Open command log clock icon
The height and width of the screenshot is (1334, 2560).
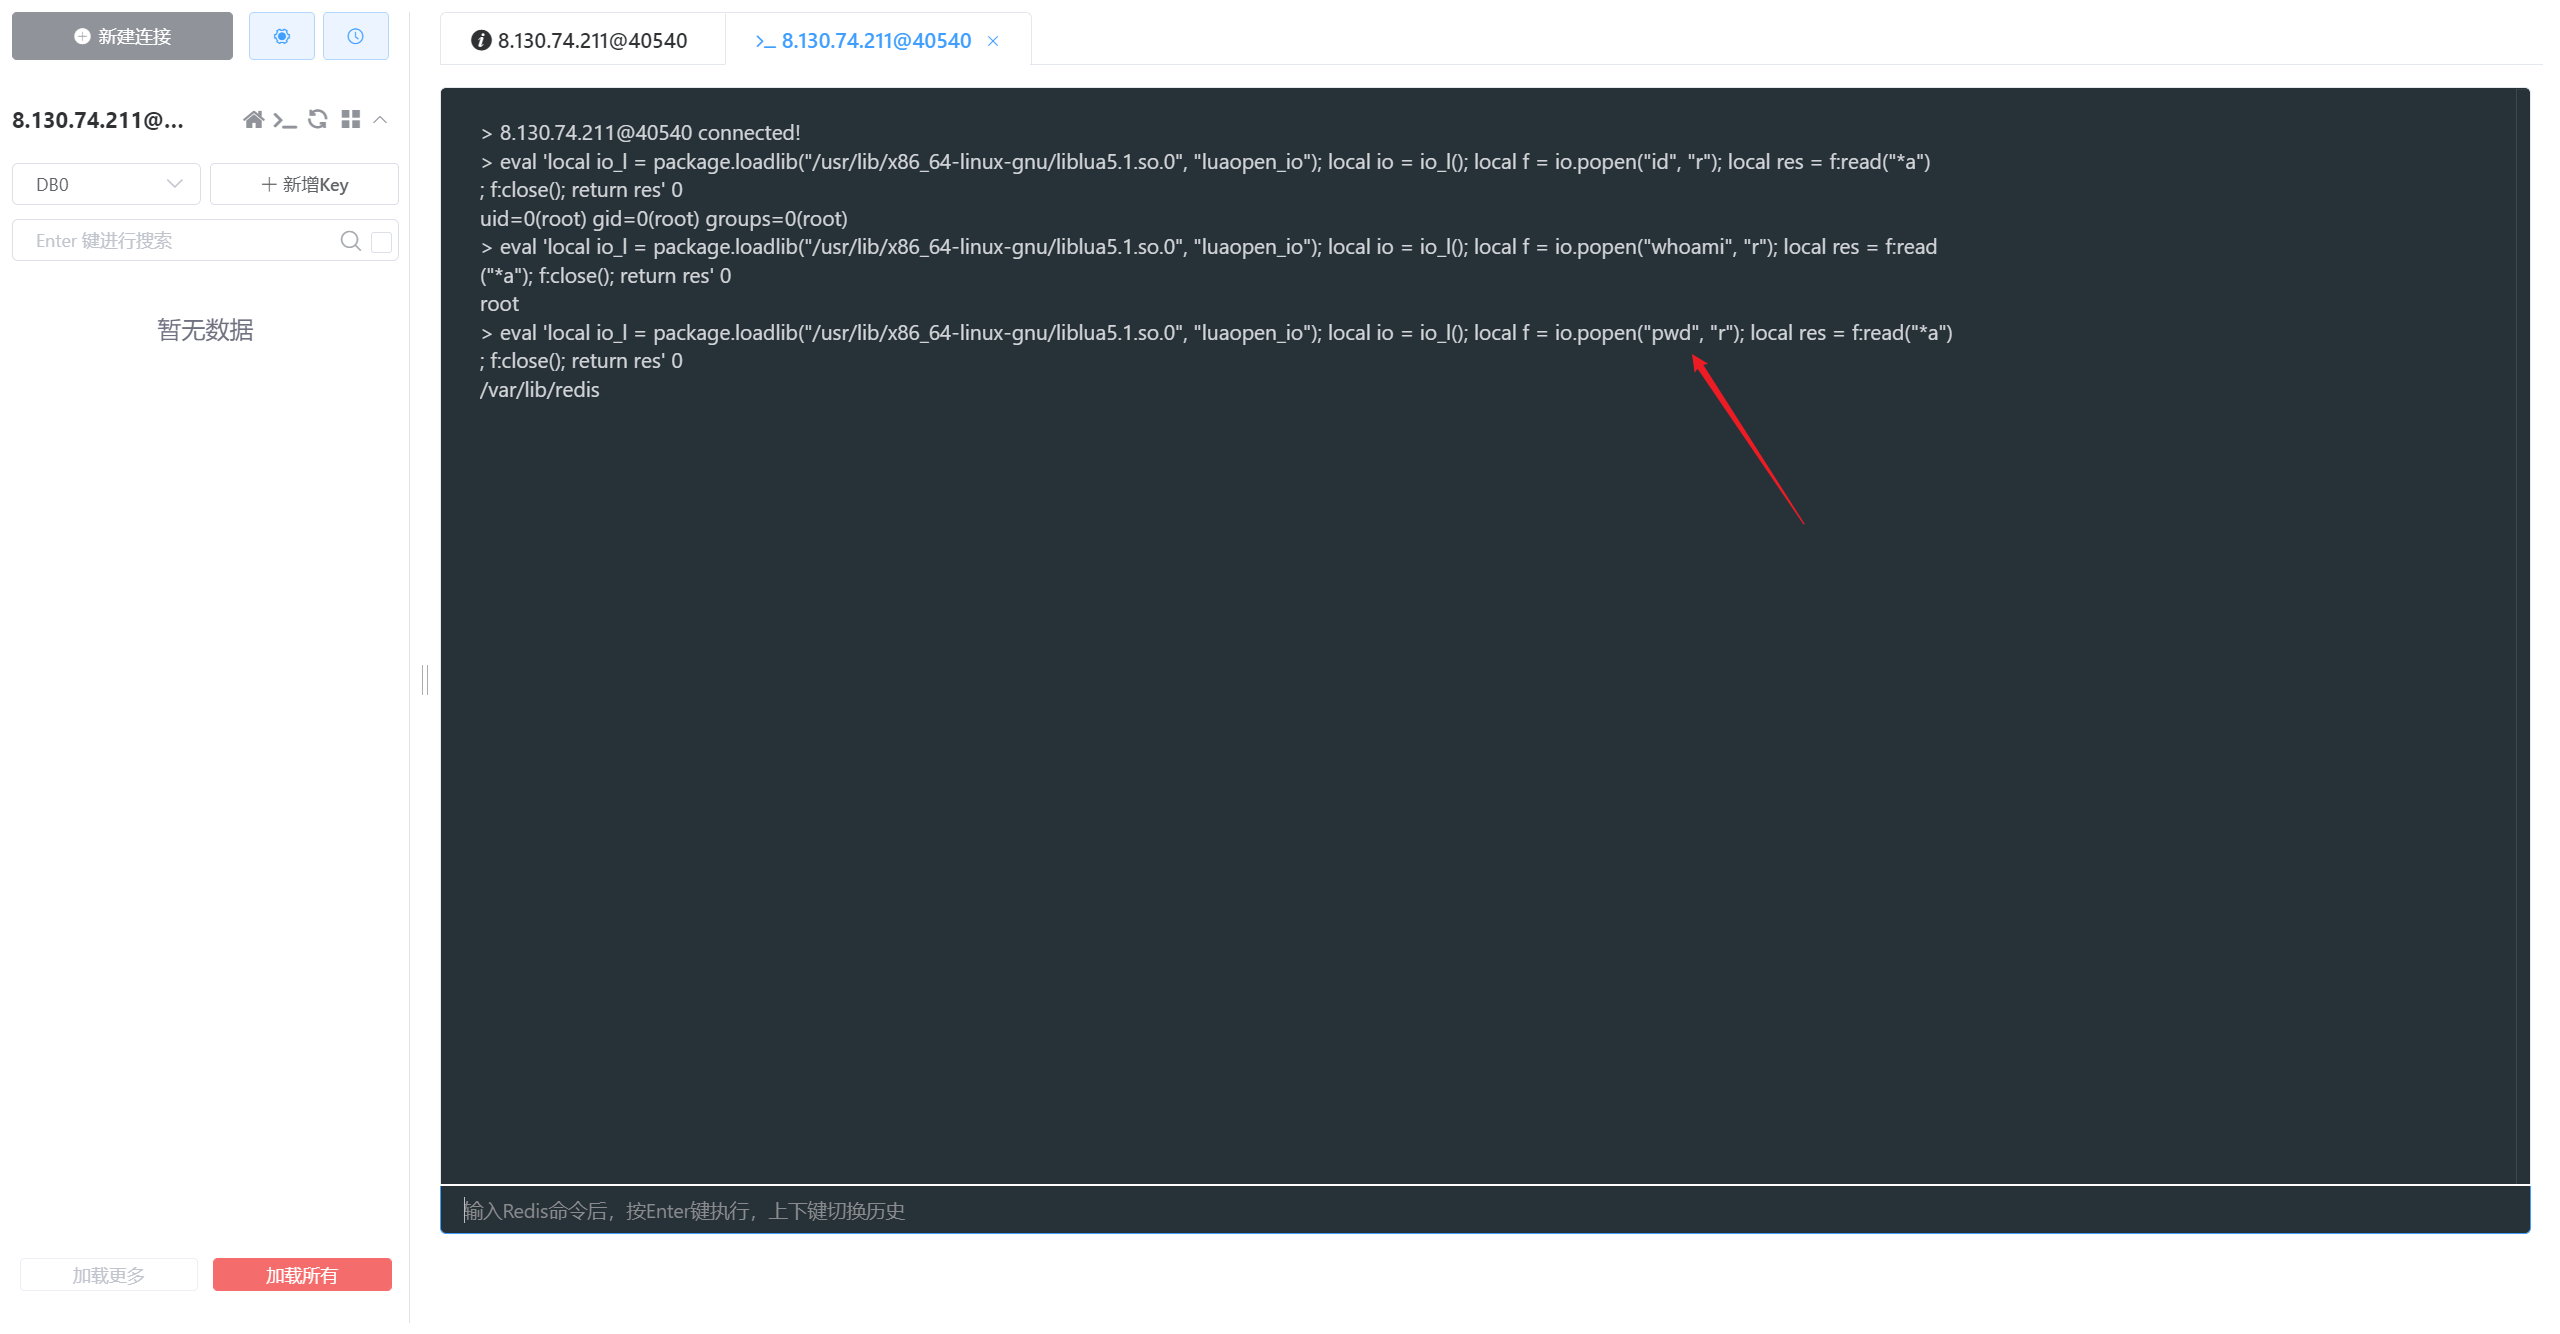(x=355, y=36)
